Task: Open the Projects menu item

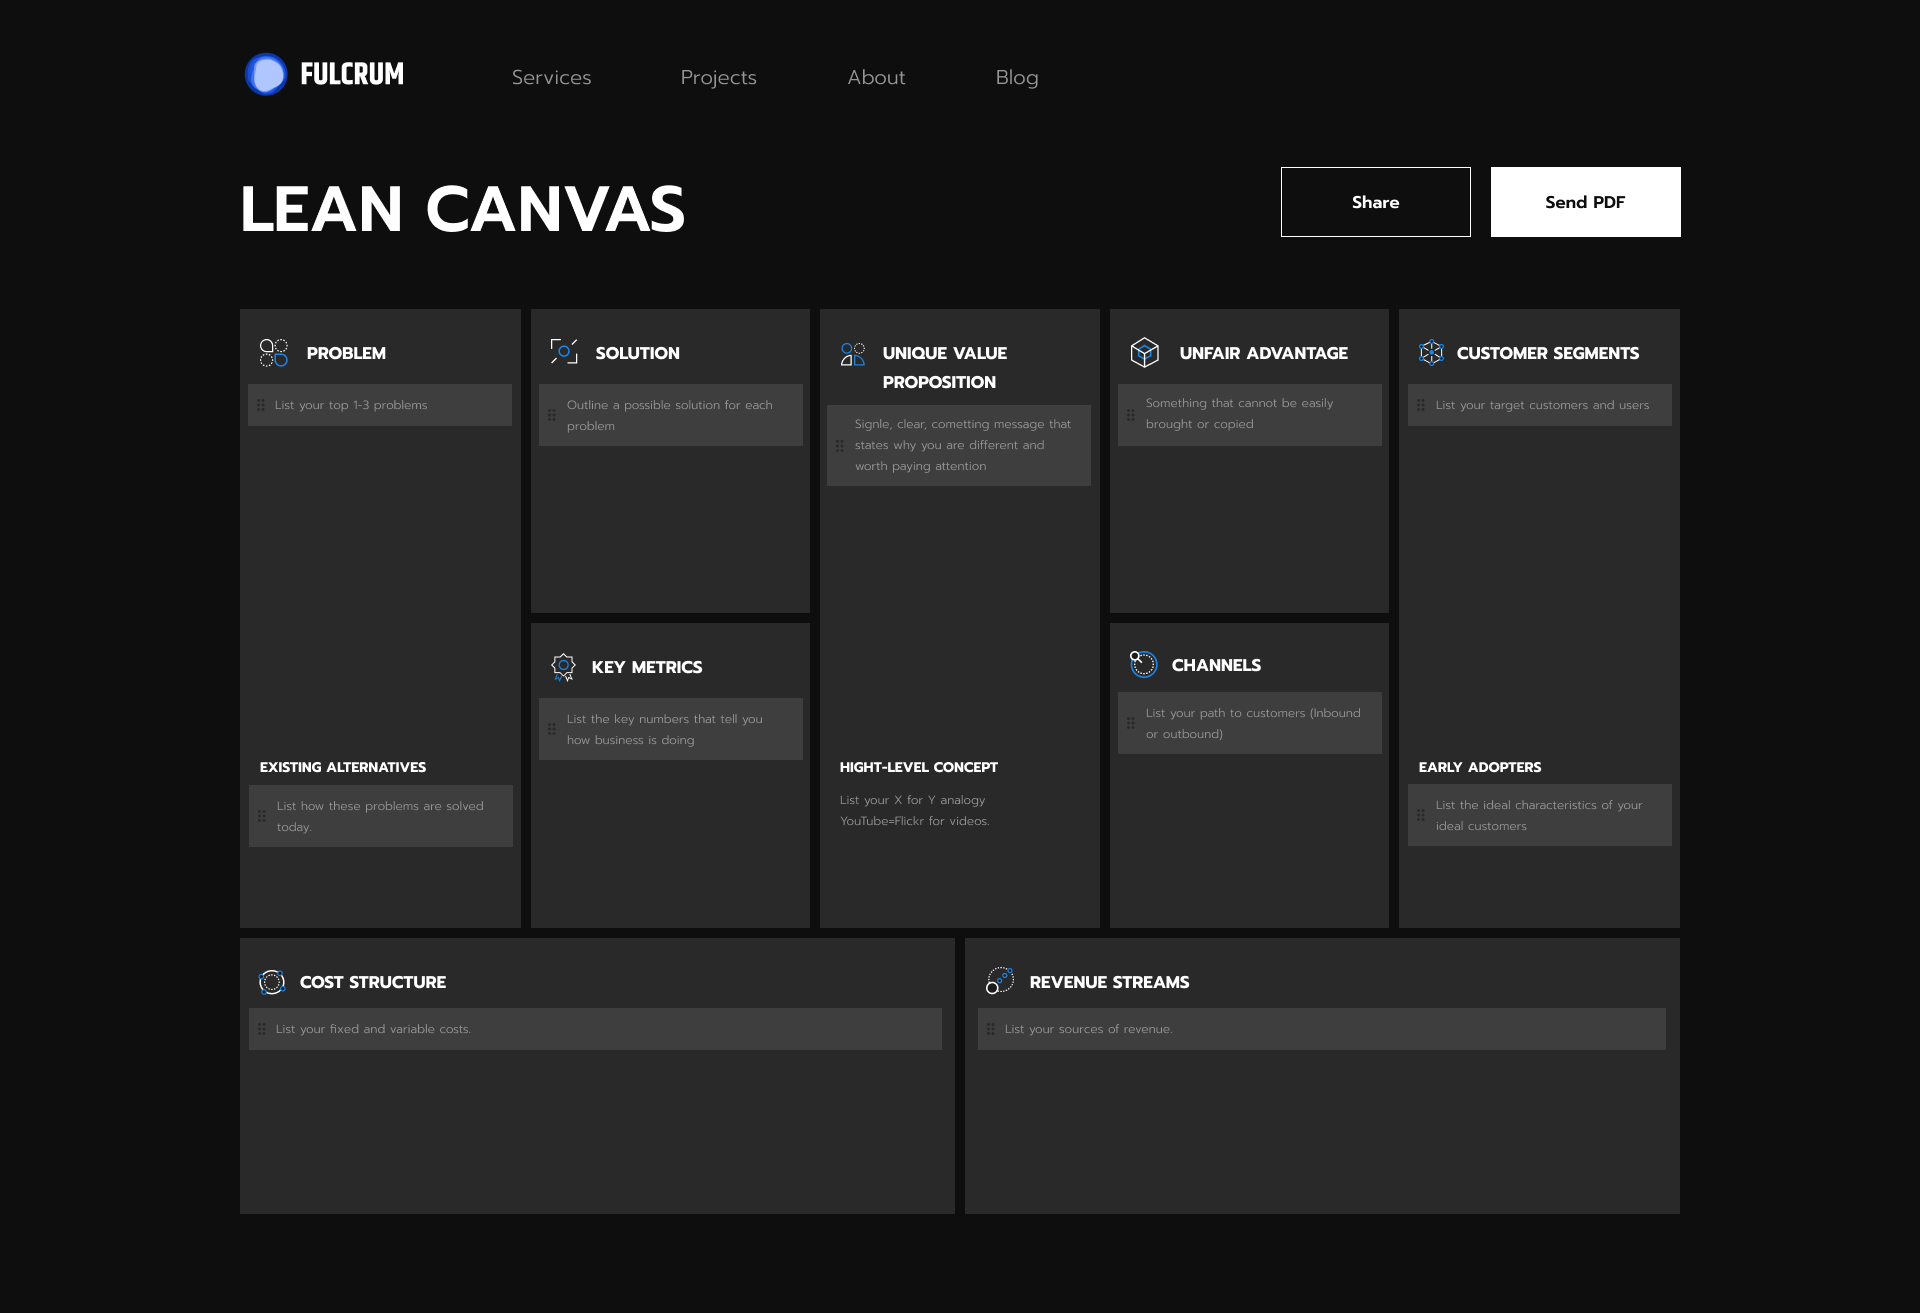Action: tap(716, 77)
